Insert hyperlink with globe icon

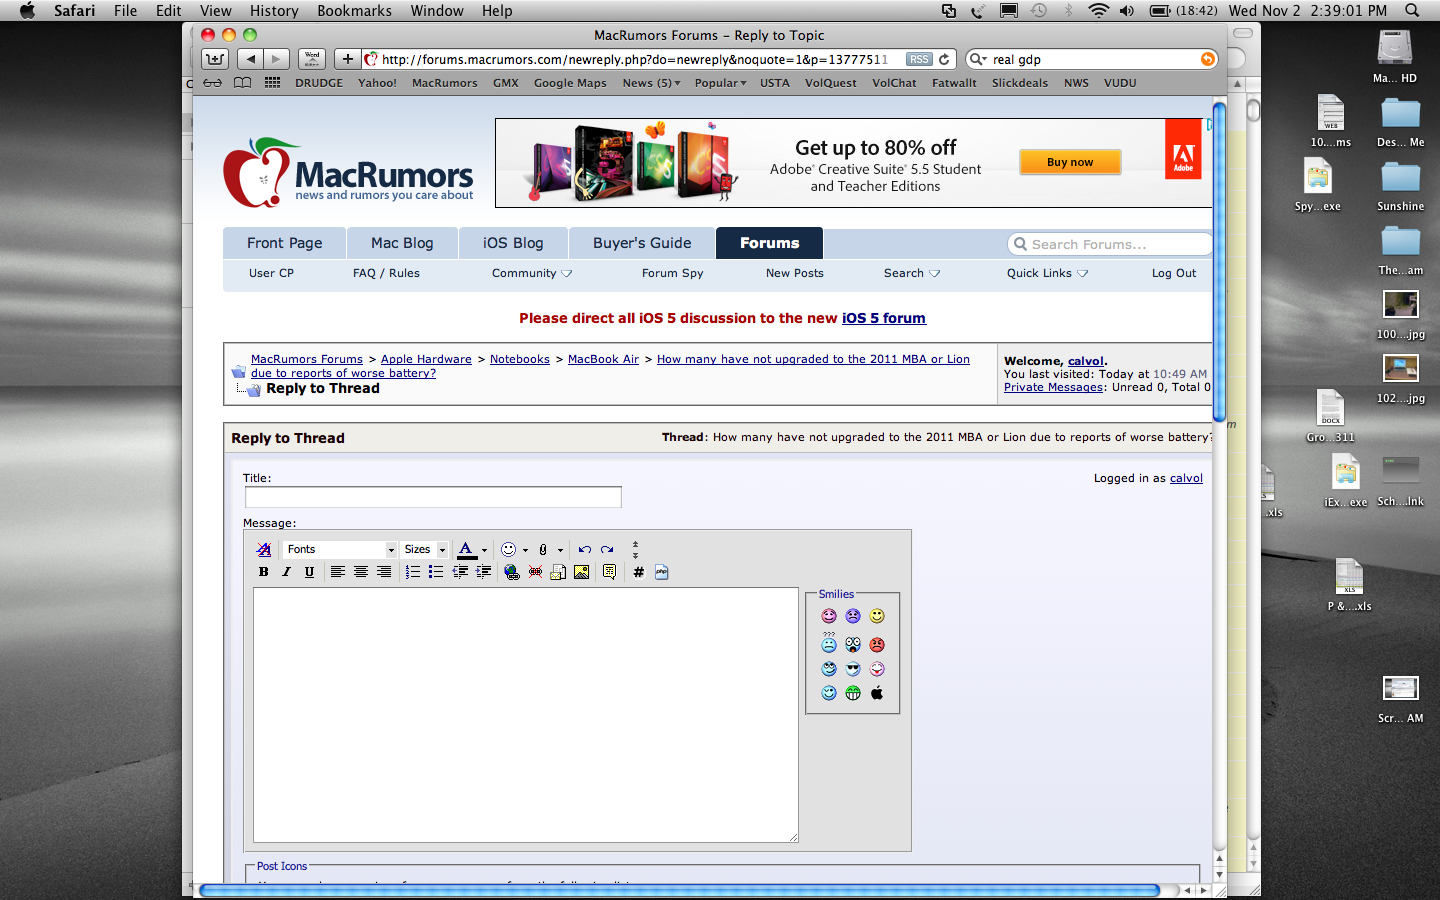tap(512, 572)
